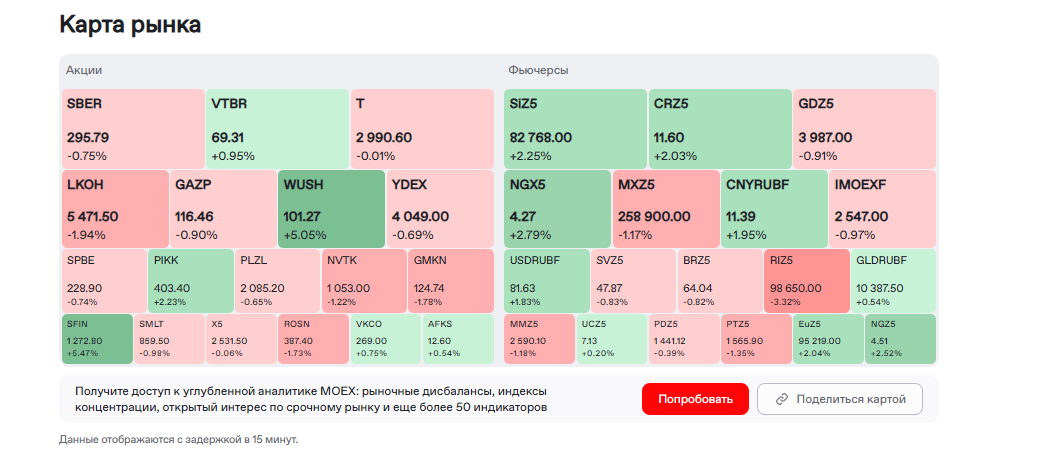Select the VTBR stock tile
The height and width of the screenshot is (460, 1043).
277,127
